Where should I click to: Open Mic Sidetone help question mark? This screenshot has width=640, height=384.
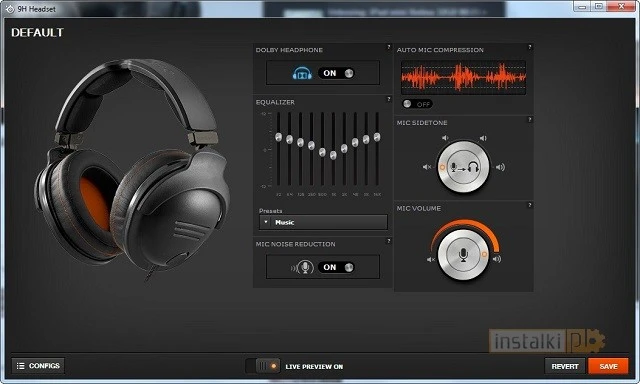(530, 120)
